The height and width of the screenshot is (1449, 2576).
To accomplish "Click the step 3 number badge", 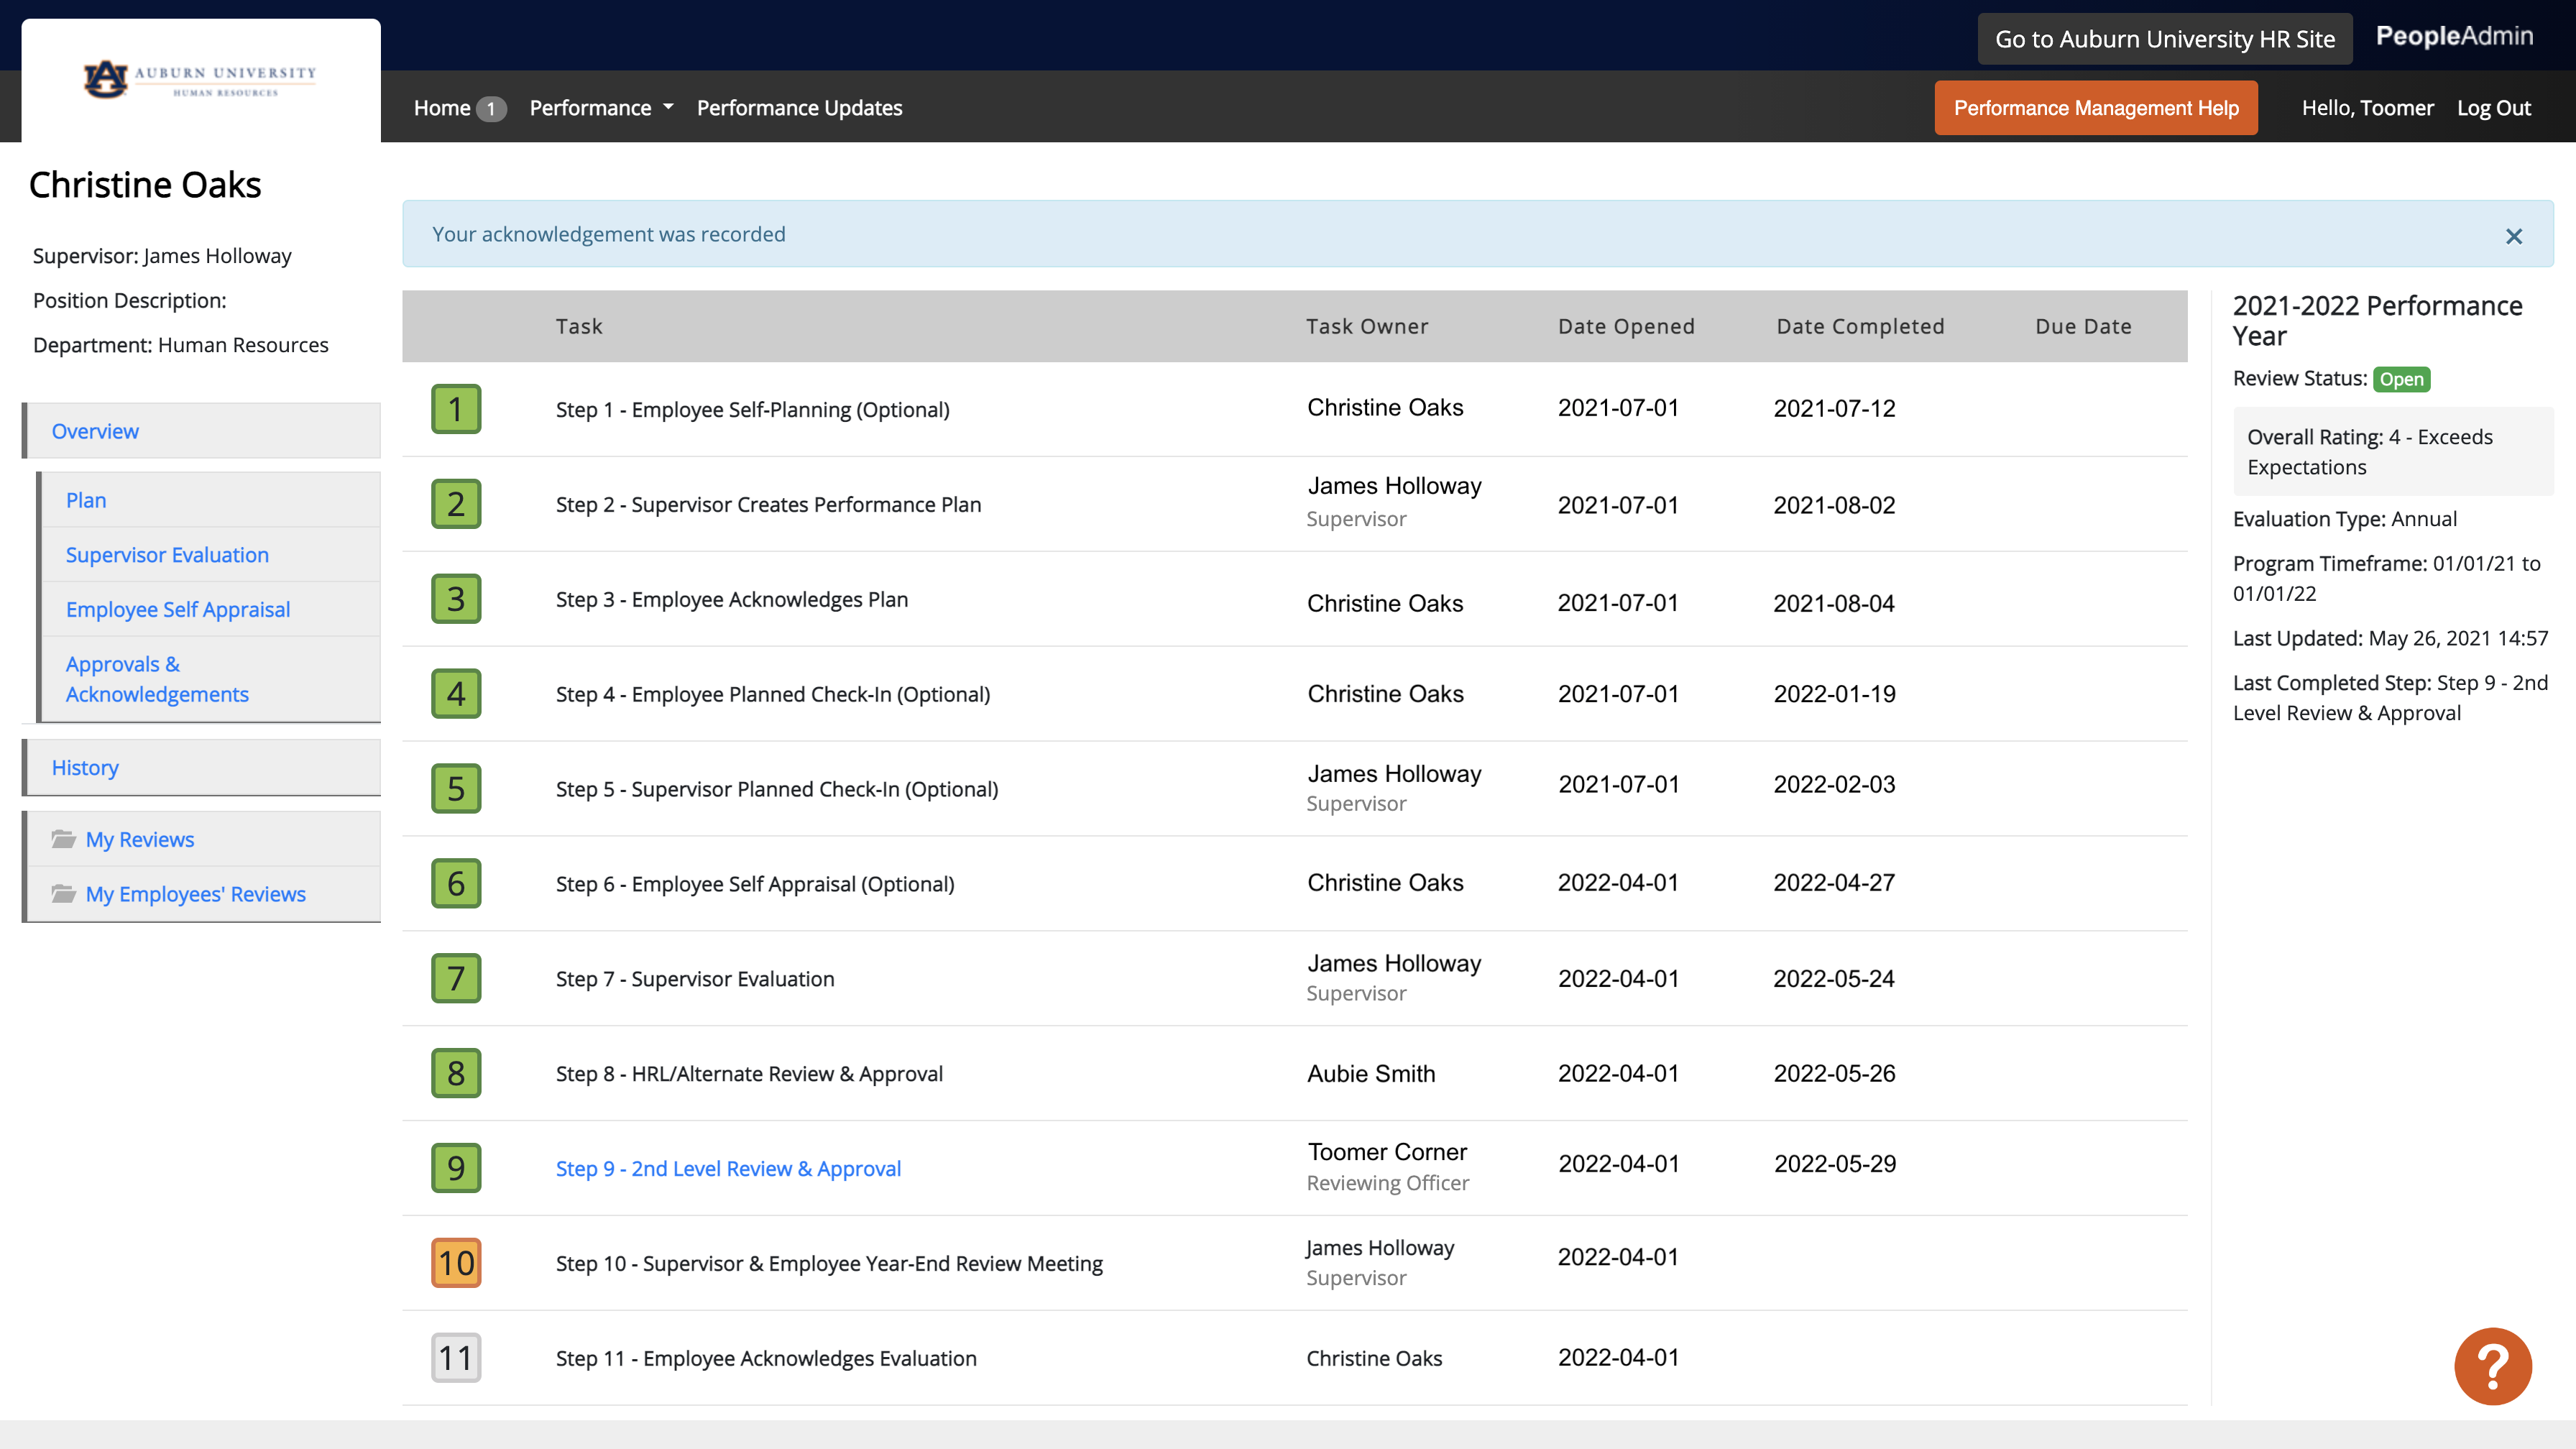I will click(x=456, y=599).
